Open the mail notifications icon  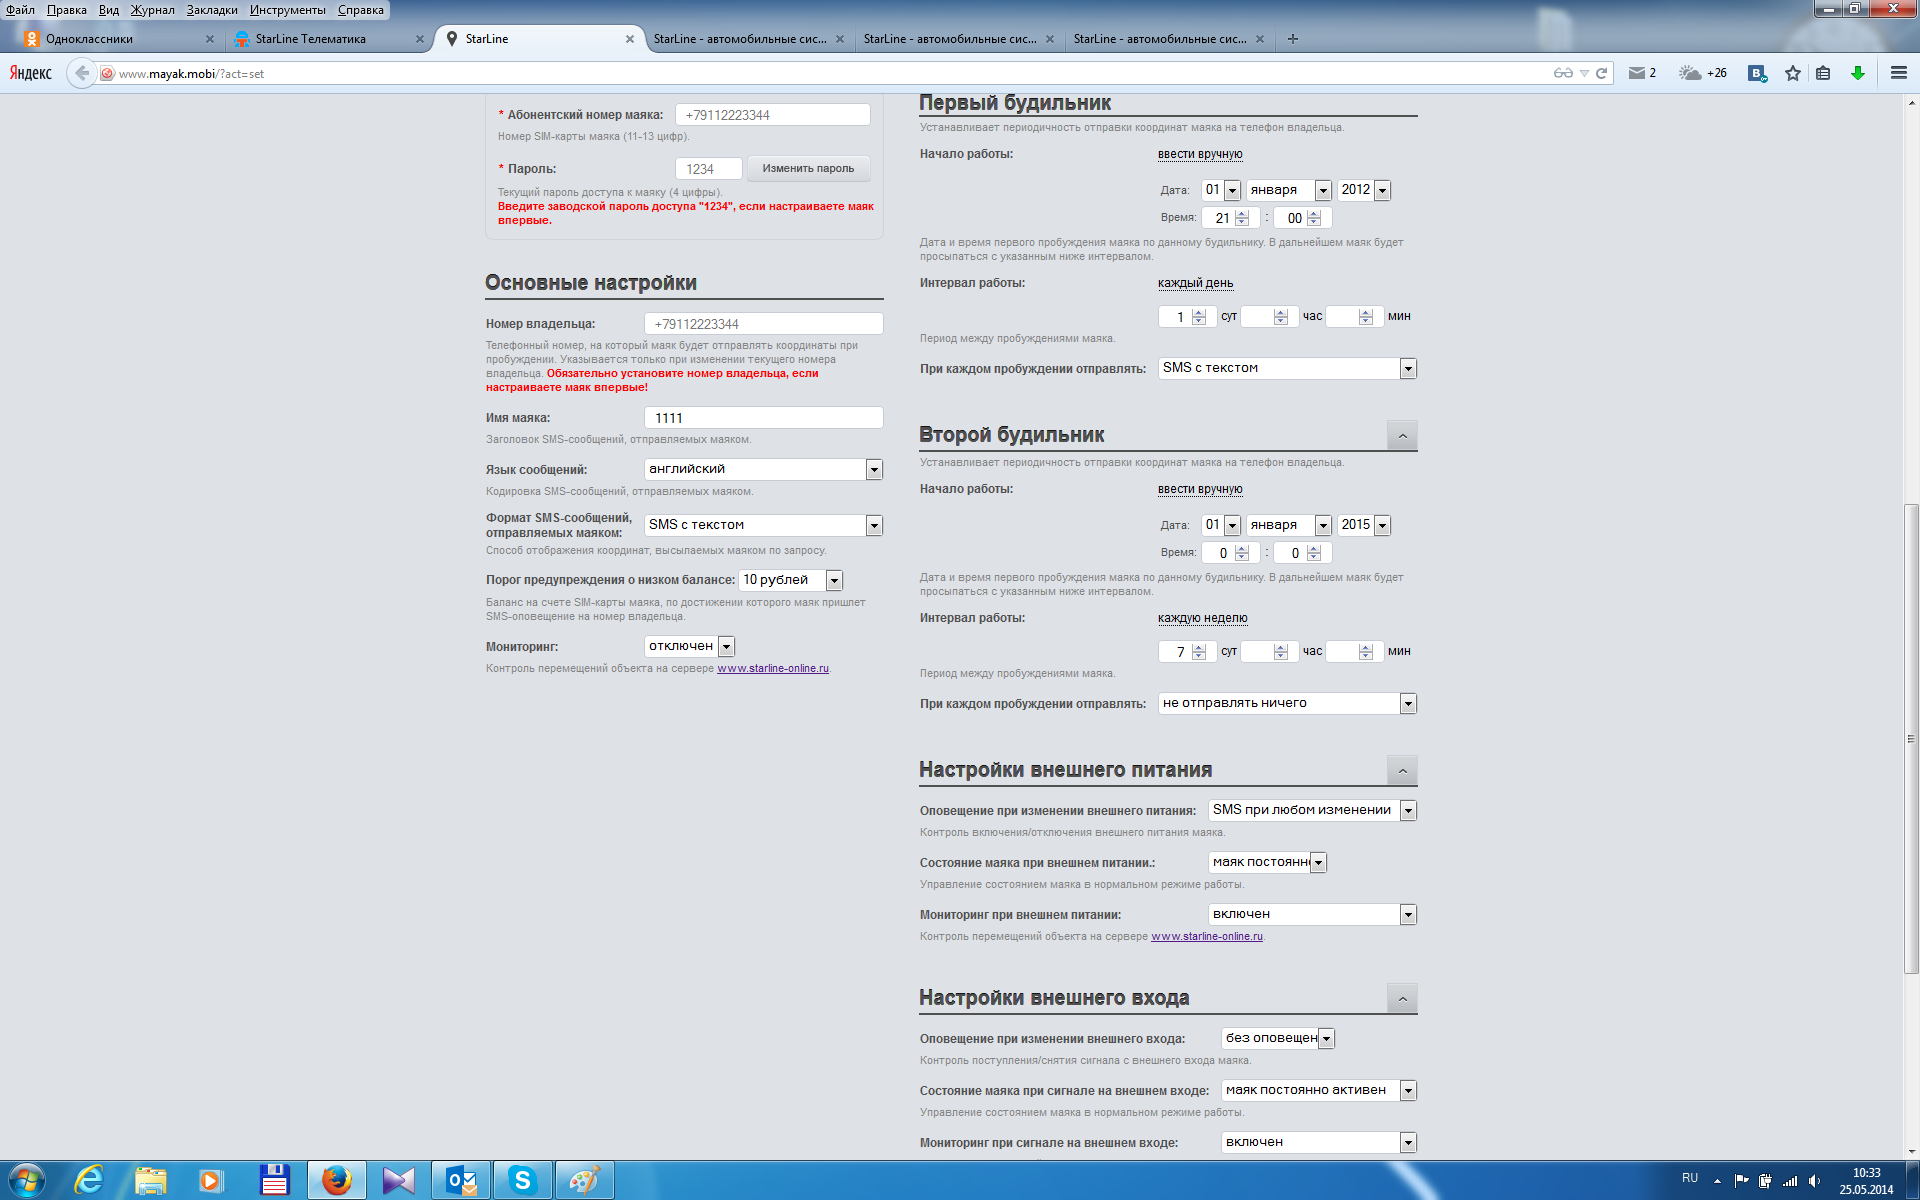coord(1637,73)
